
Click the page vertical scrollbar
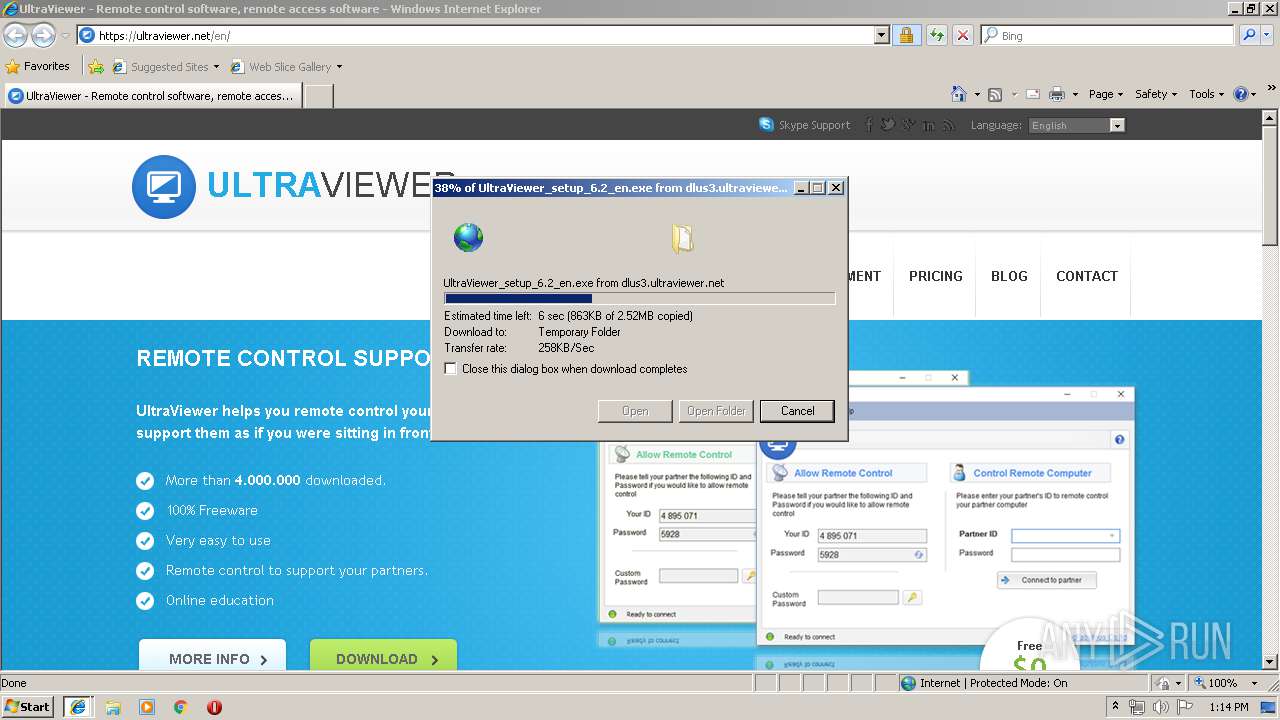1271,390
